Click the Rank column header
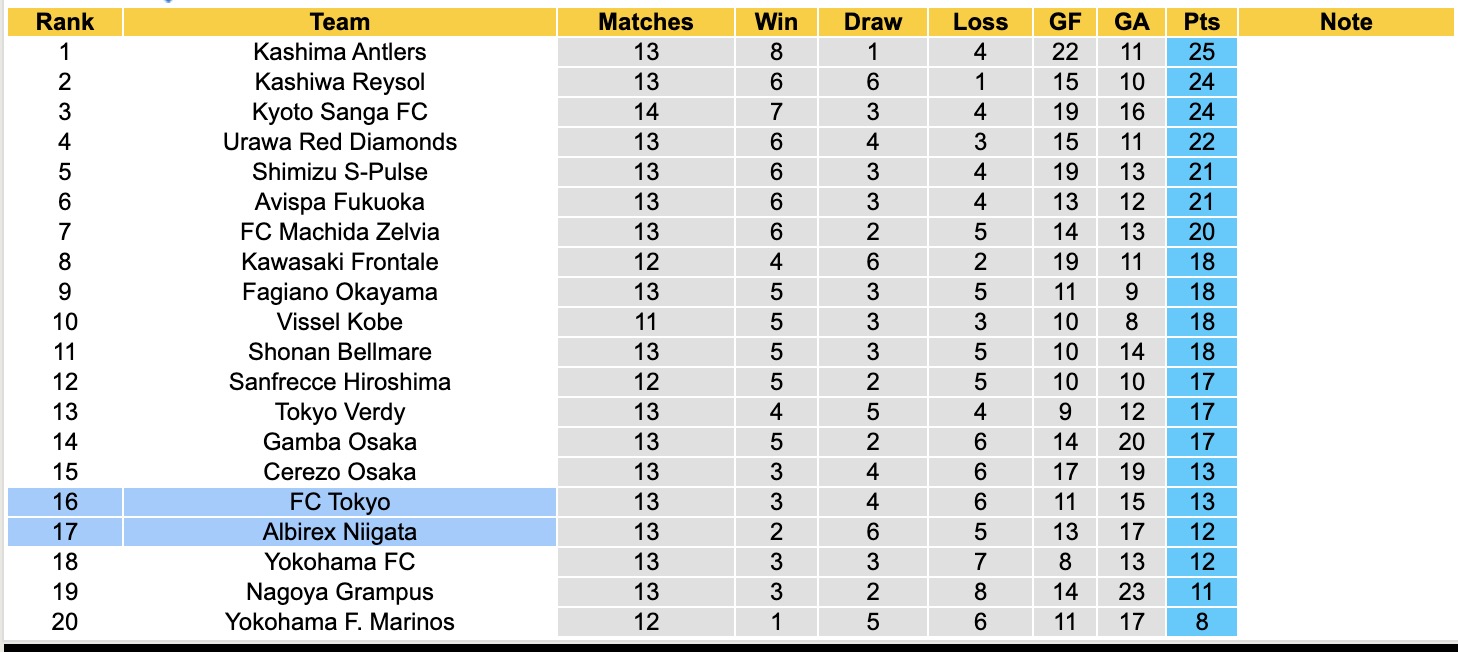The image size is (1458, 652). (65, 22)
